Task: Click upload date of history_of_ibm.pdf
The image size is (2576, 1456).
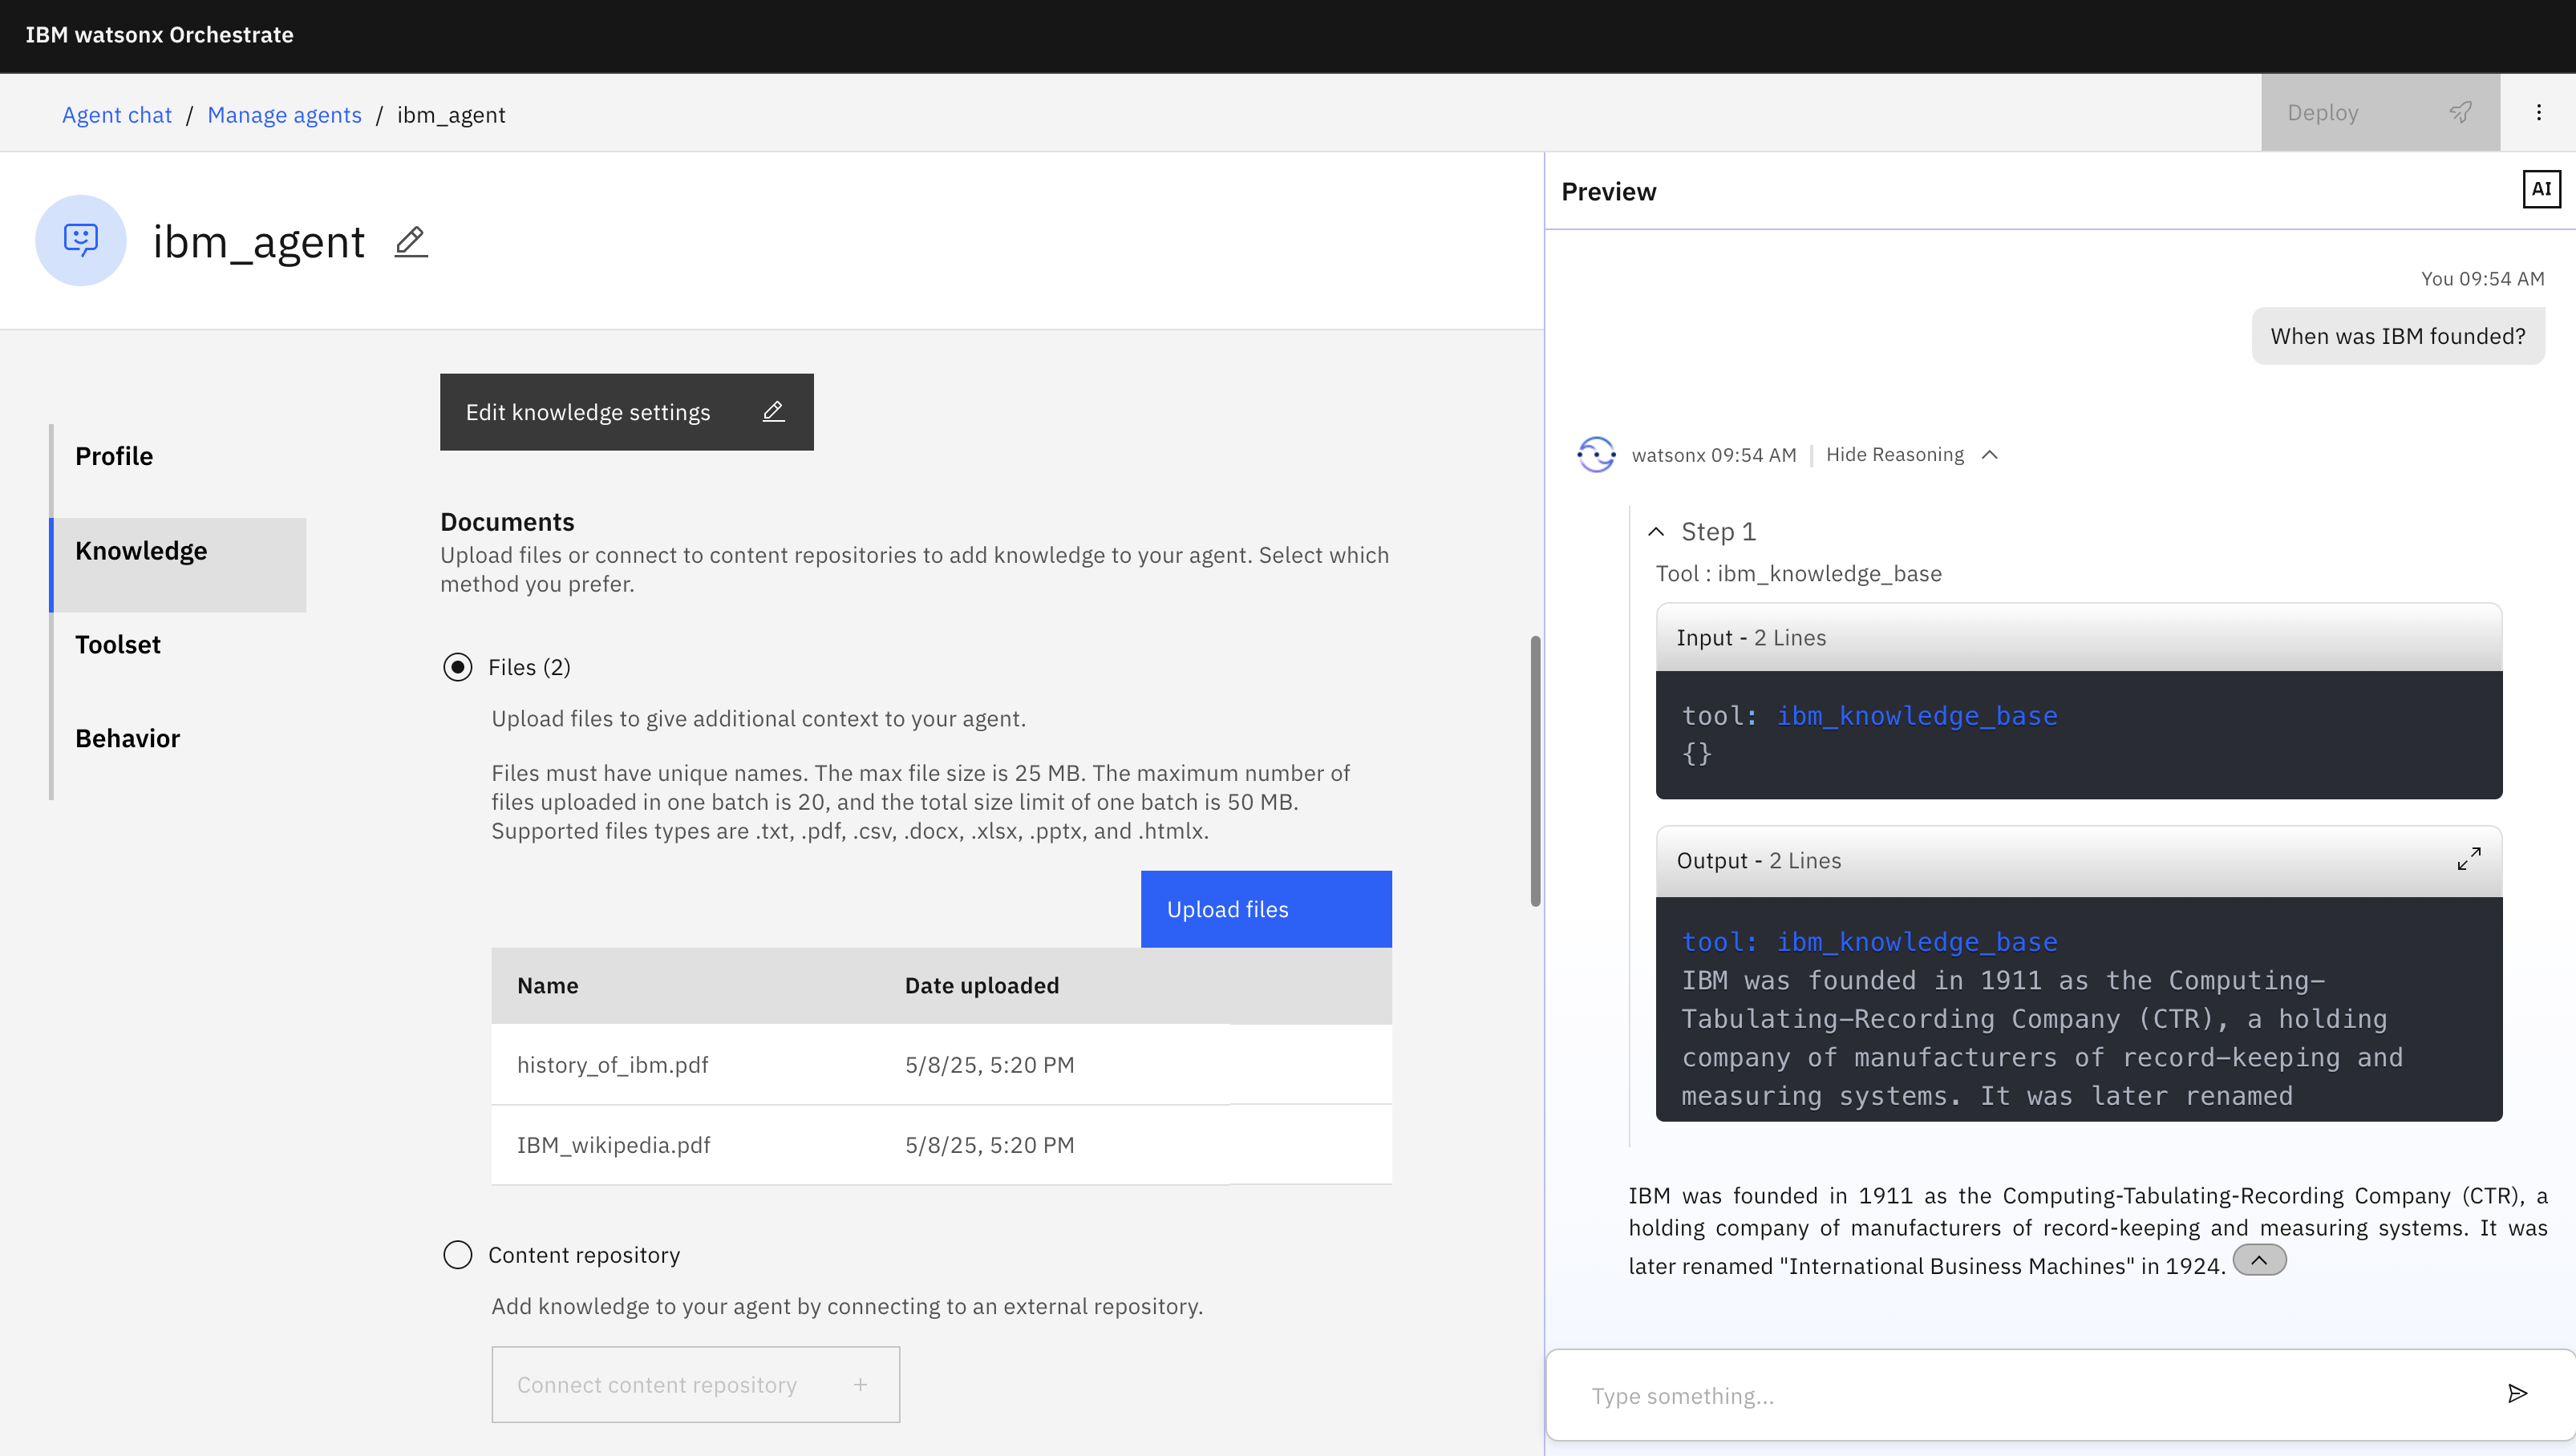Action: (989, 1065)
